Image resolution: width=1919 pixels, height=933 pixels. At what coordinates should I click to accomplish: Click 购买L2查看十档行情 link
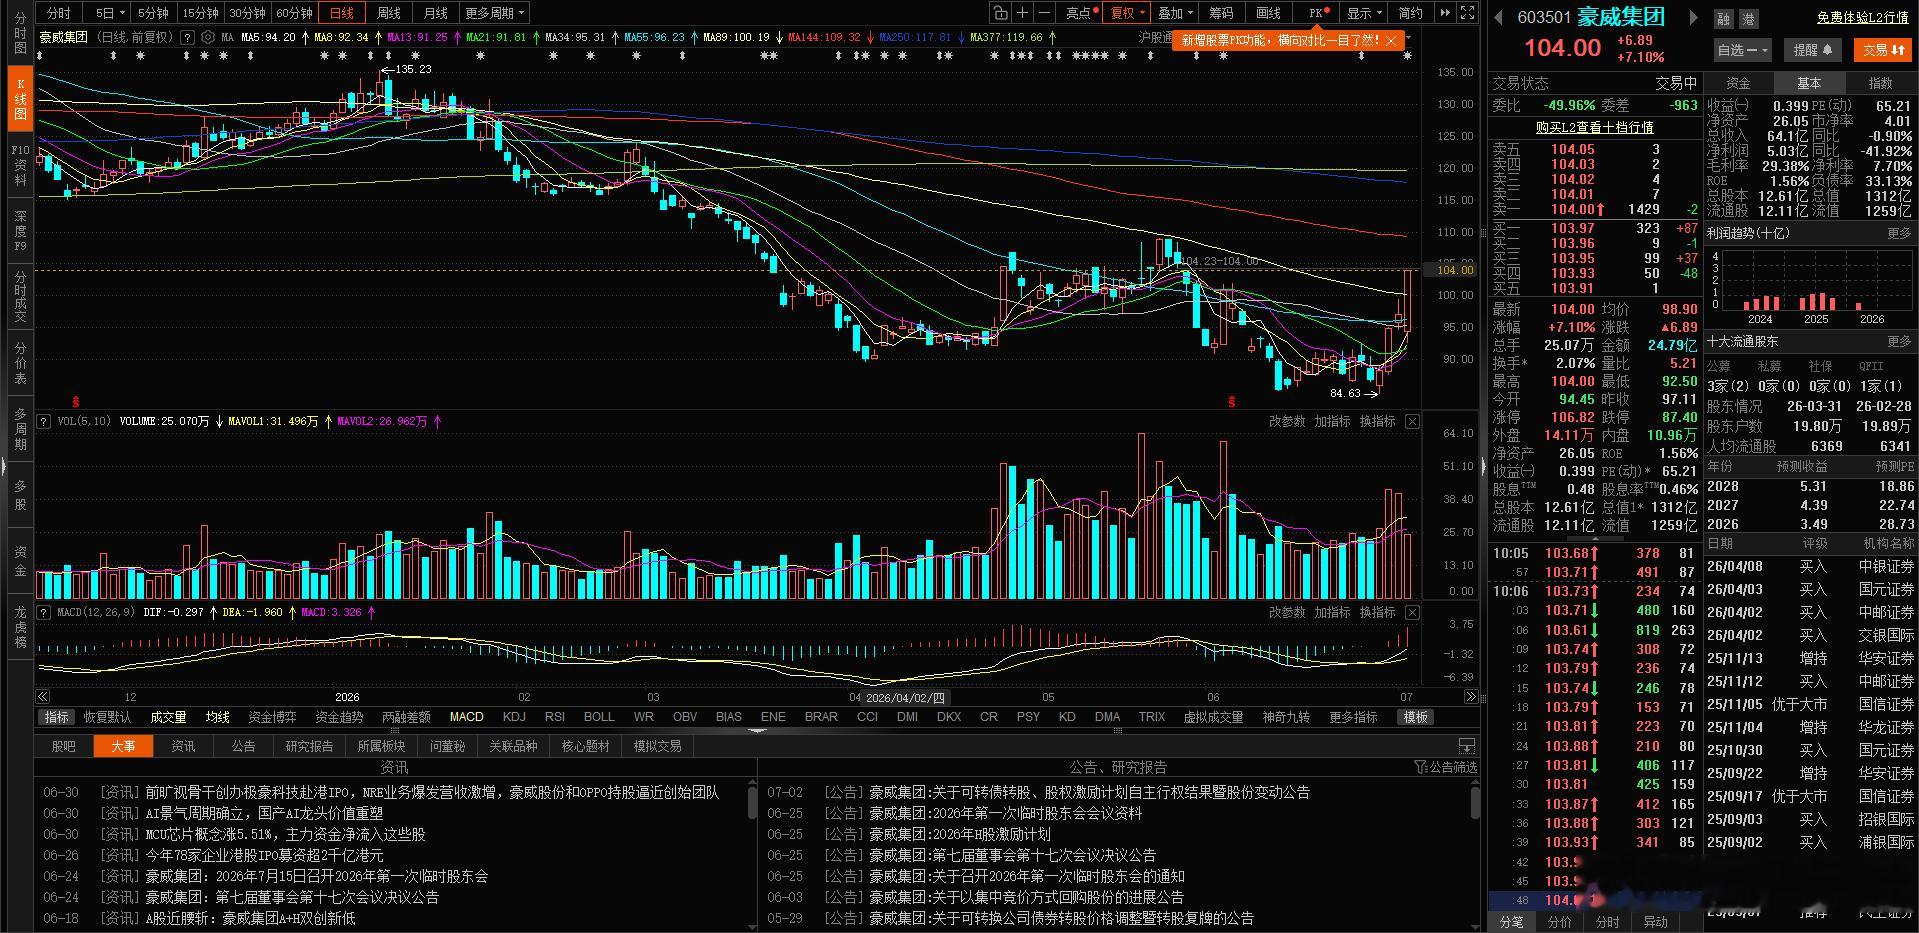pos(1594,128)
